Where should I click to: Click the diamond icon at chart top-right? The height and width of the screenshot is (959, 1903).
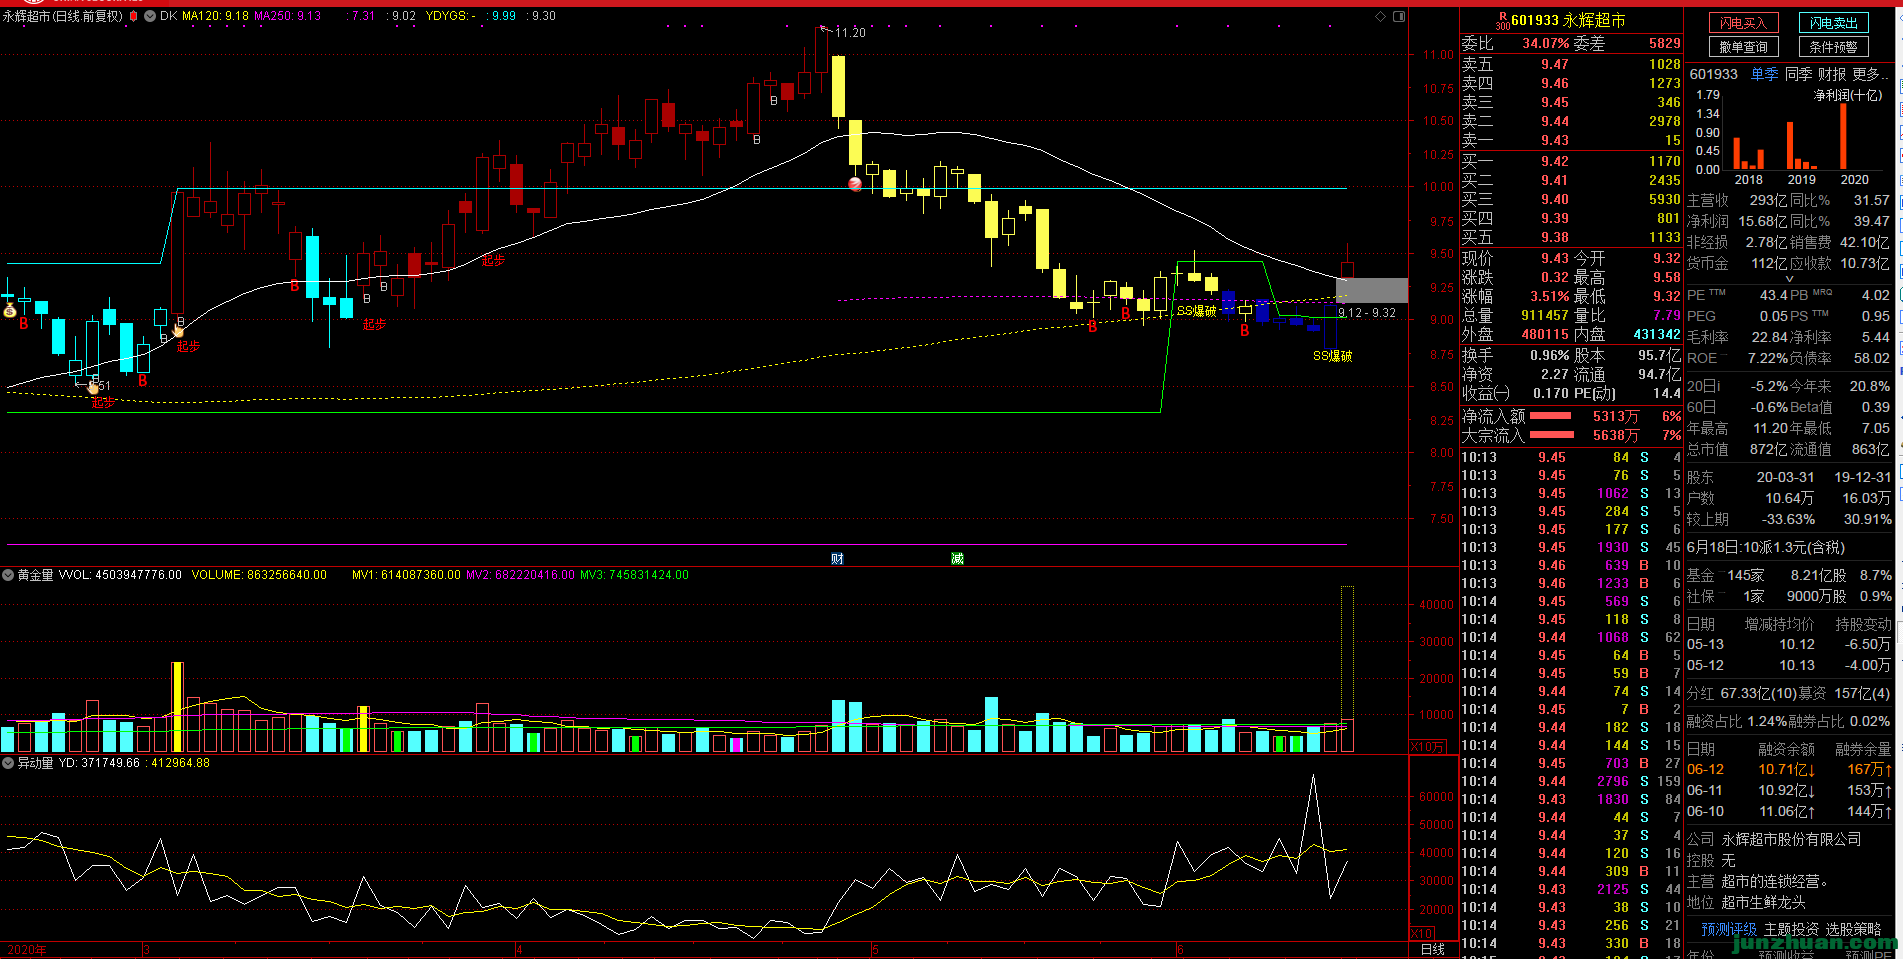point(1381,16)
